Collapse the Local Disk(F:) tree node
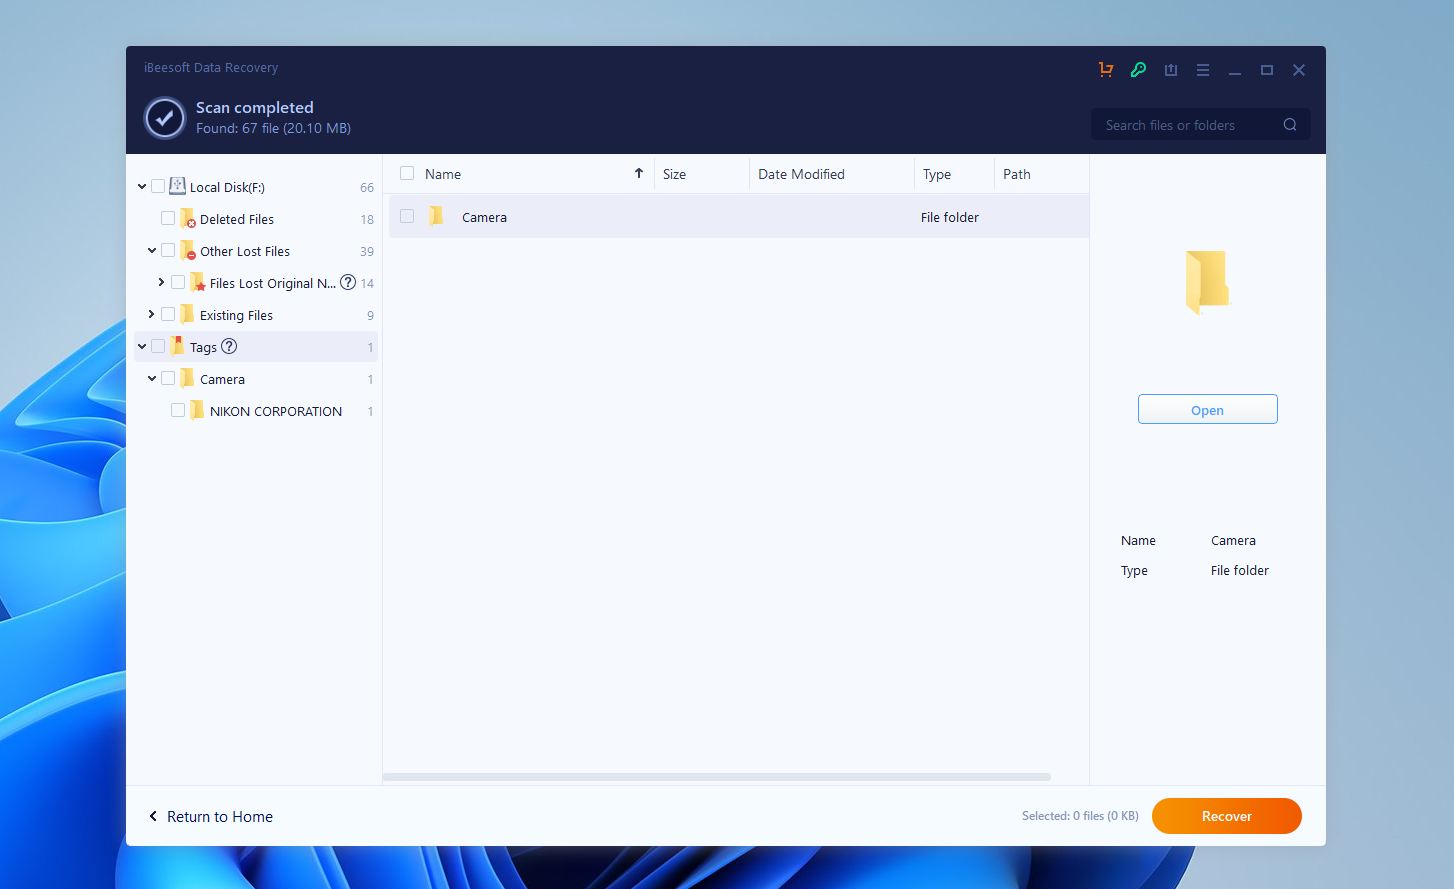This screenshot has height=889, width=1454. pos(141,186)
